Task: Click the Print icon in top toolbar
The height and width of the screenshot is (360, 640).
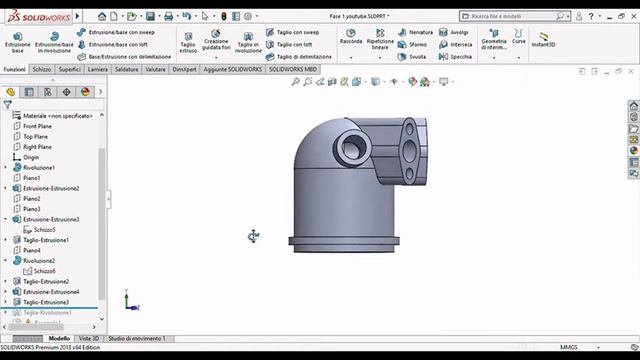Action: [x=169, y=16]
